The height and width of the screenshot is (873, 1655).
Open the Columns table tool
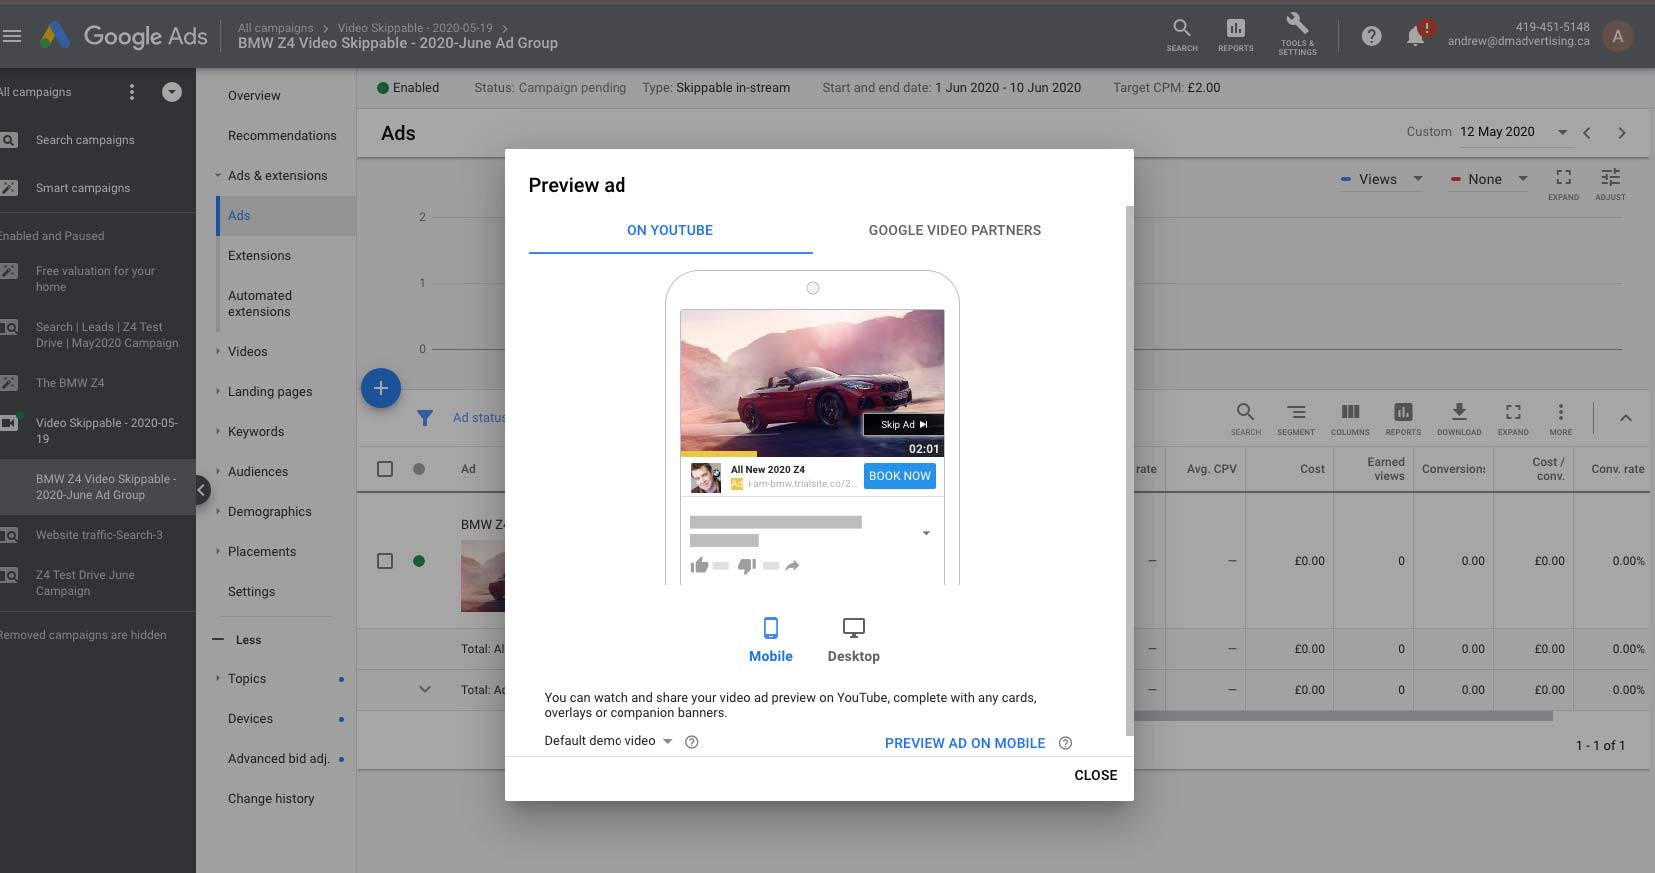click(x=1350, y=418)
